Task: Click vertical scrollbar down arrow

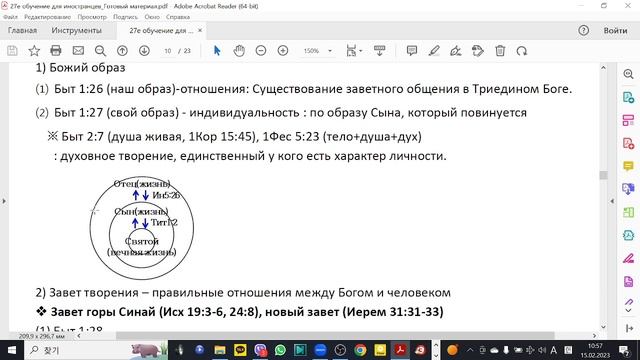Action: coord(603,327)
